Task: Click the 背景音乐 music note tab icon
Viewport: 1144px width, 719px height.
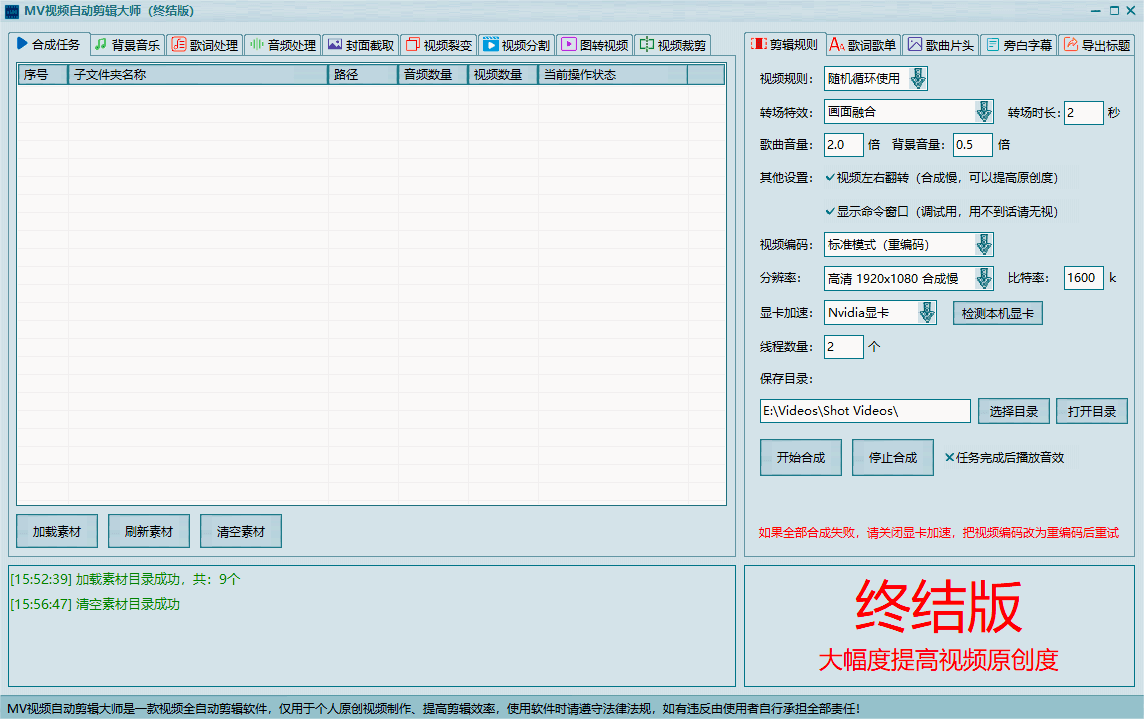Action: click(x=101, y=45)
